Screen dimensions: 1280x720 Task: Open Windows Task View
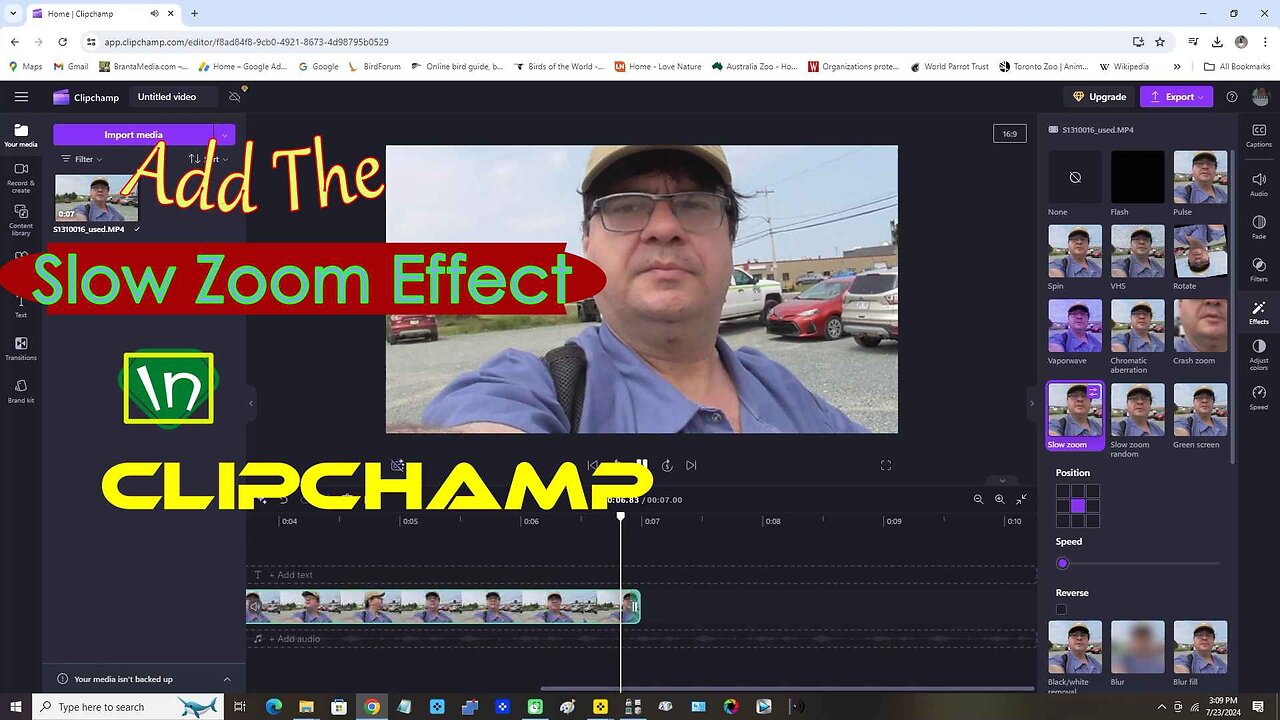(240, 707)
